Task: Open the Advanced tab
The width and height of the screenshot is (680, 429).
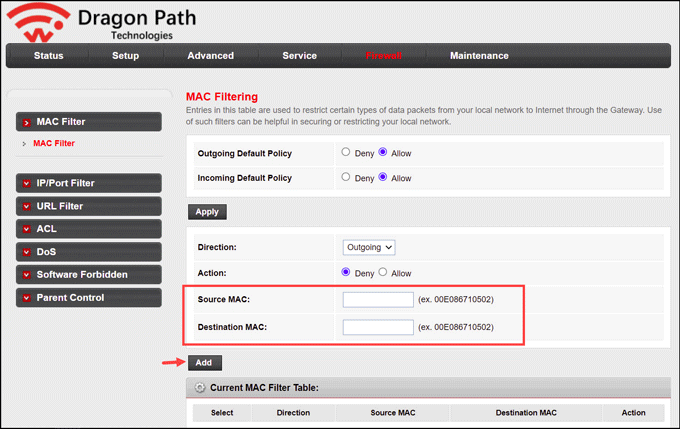Action: tap(210, 56)
